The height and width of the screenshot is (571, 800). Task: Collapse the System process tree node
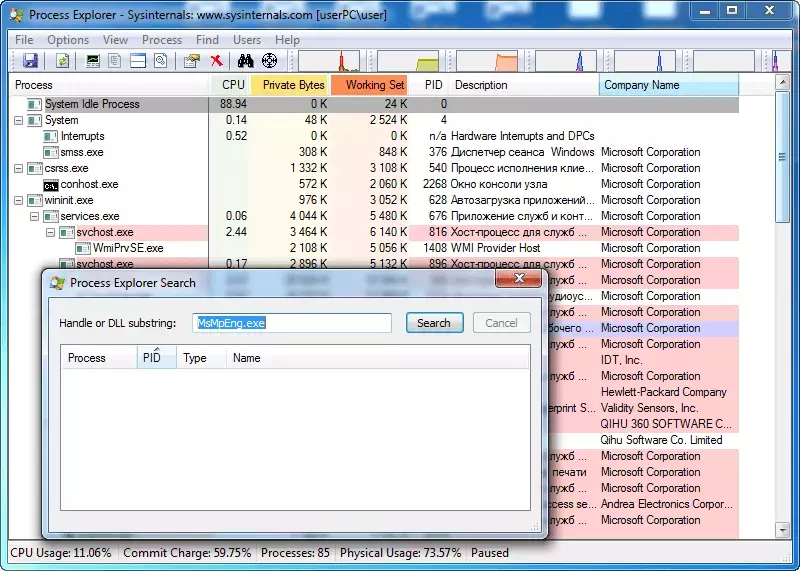click(x=18, y=121)
